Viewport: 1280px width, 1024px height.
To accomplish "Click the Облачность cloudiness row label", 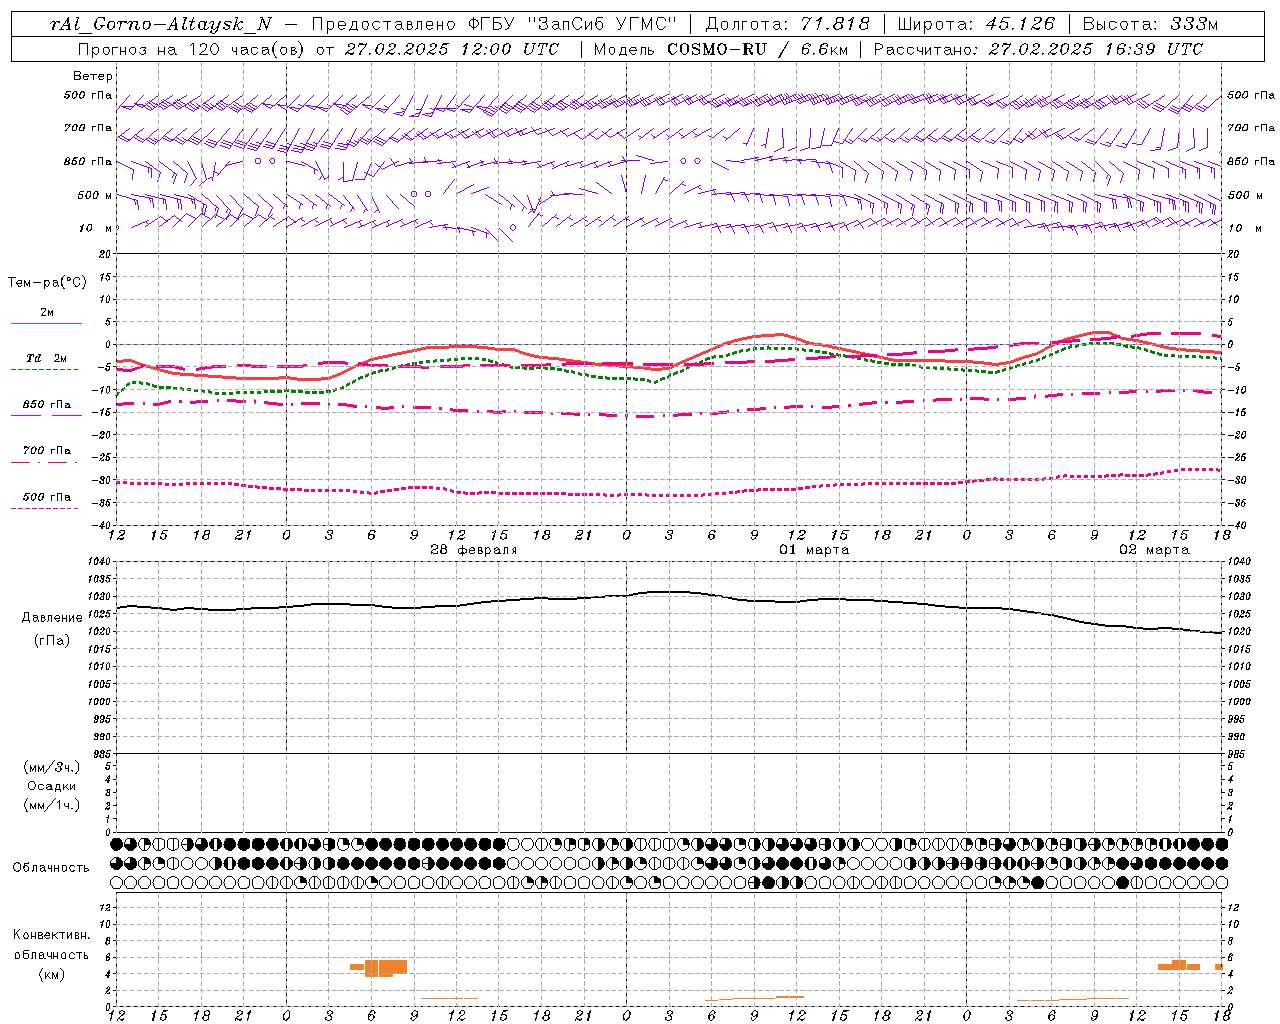I will coord(51,868).
